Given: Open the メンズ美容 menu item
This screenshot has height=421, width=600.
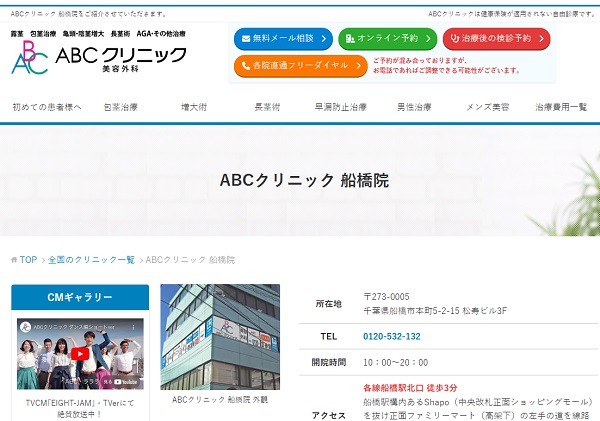Looking at the screenshot, I should pyautogui.click(x=488, y=107).
